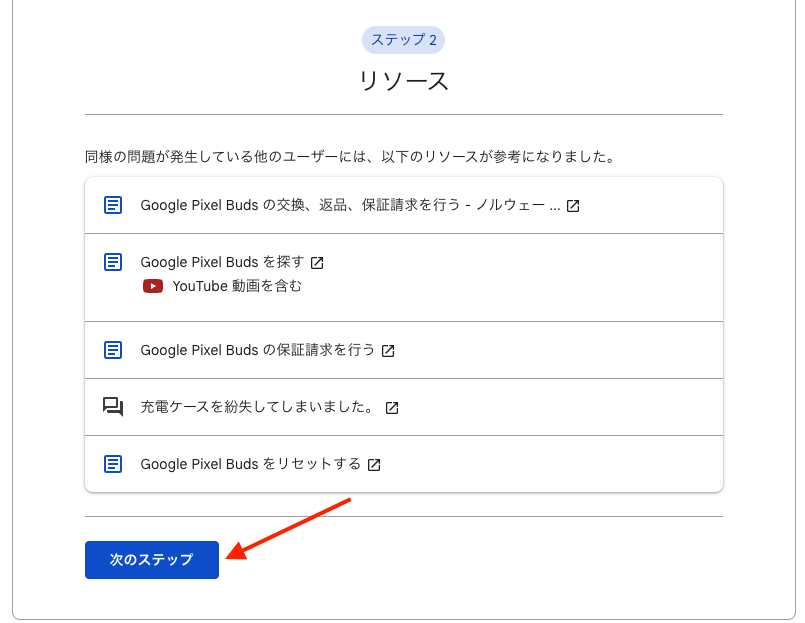Viewport: 805px width, 623px height.
Task: Open the Google Pixel Buds を探す article
Action: click(x=222, y=262)
